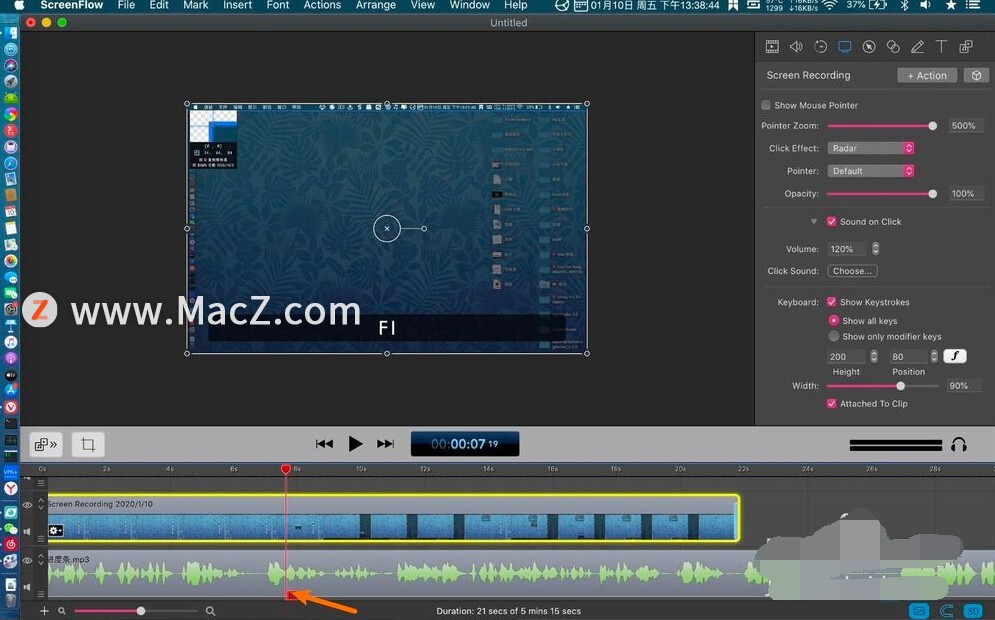Open the File menu
995x620 pixels.
[x=126, y=5]
